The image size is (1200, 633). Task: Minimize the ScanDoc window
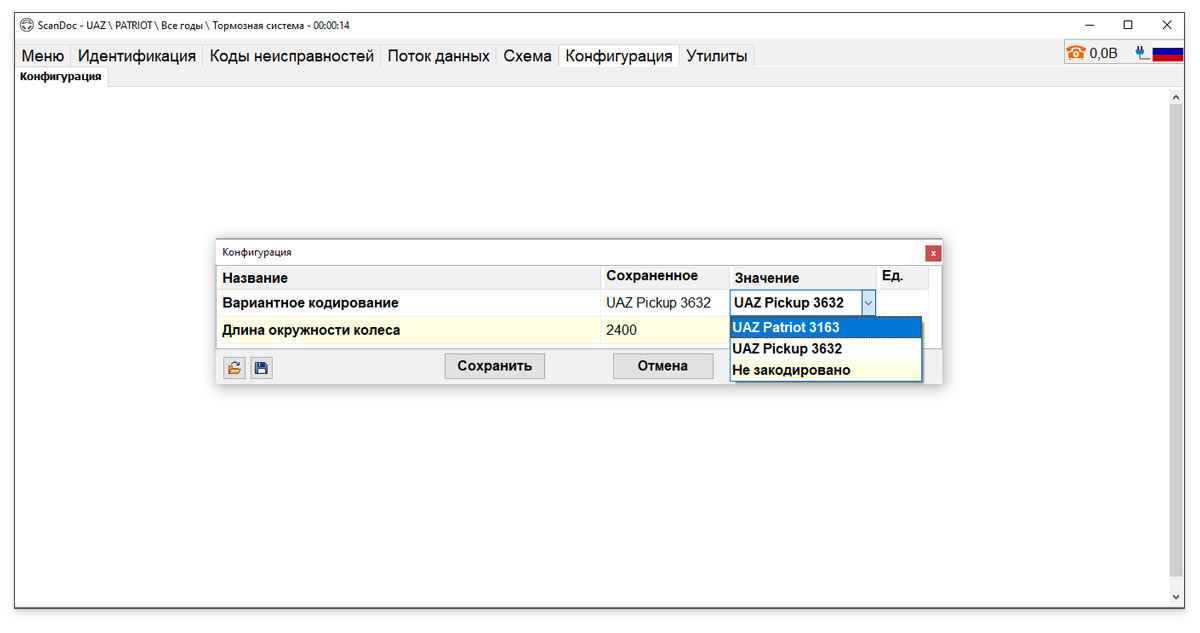point(1089,25)
